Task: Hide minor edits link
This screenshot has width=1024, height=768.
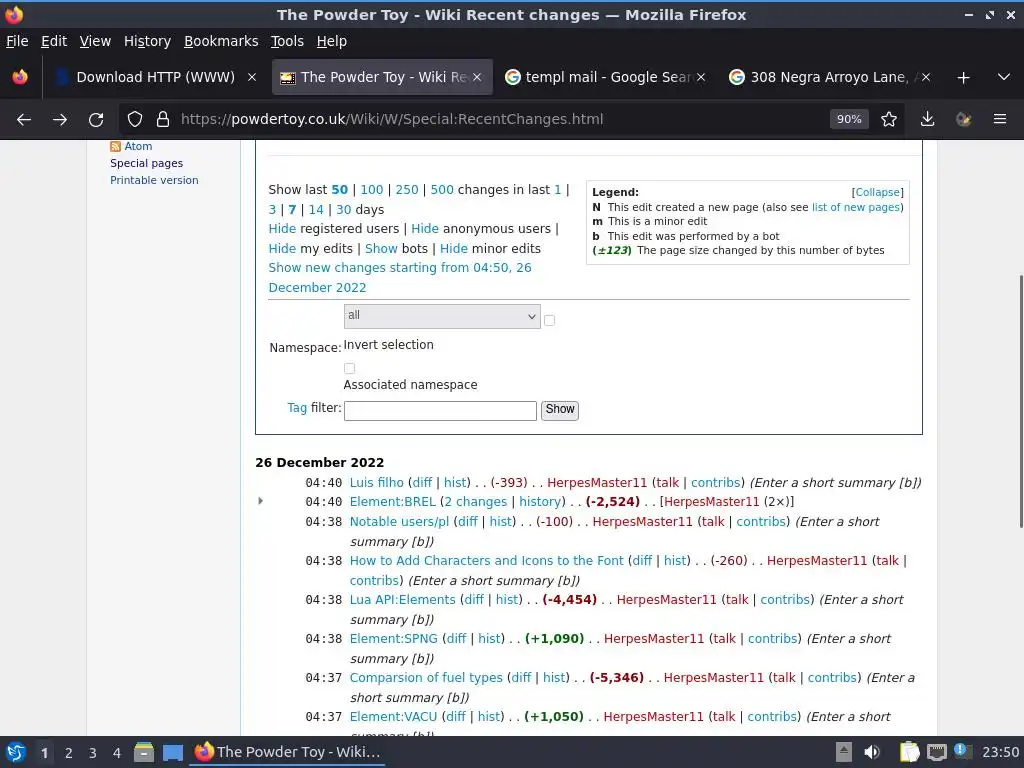Action: pyautogui.click(x=454, y=249)
